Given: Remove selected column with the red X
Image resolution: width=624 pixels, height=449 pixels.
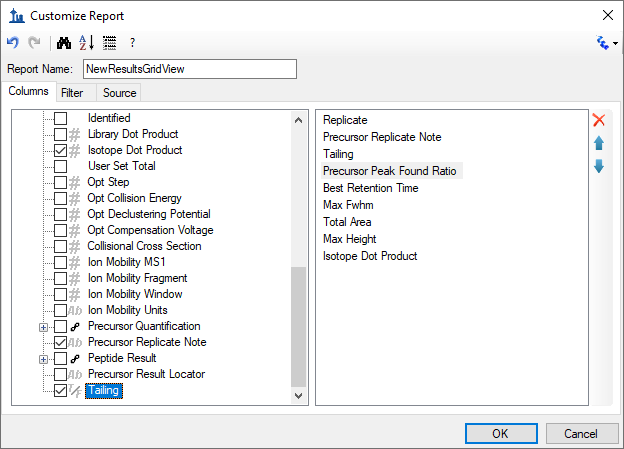Looking at the screenshot, I should 599,120.
